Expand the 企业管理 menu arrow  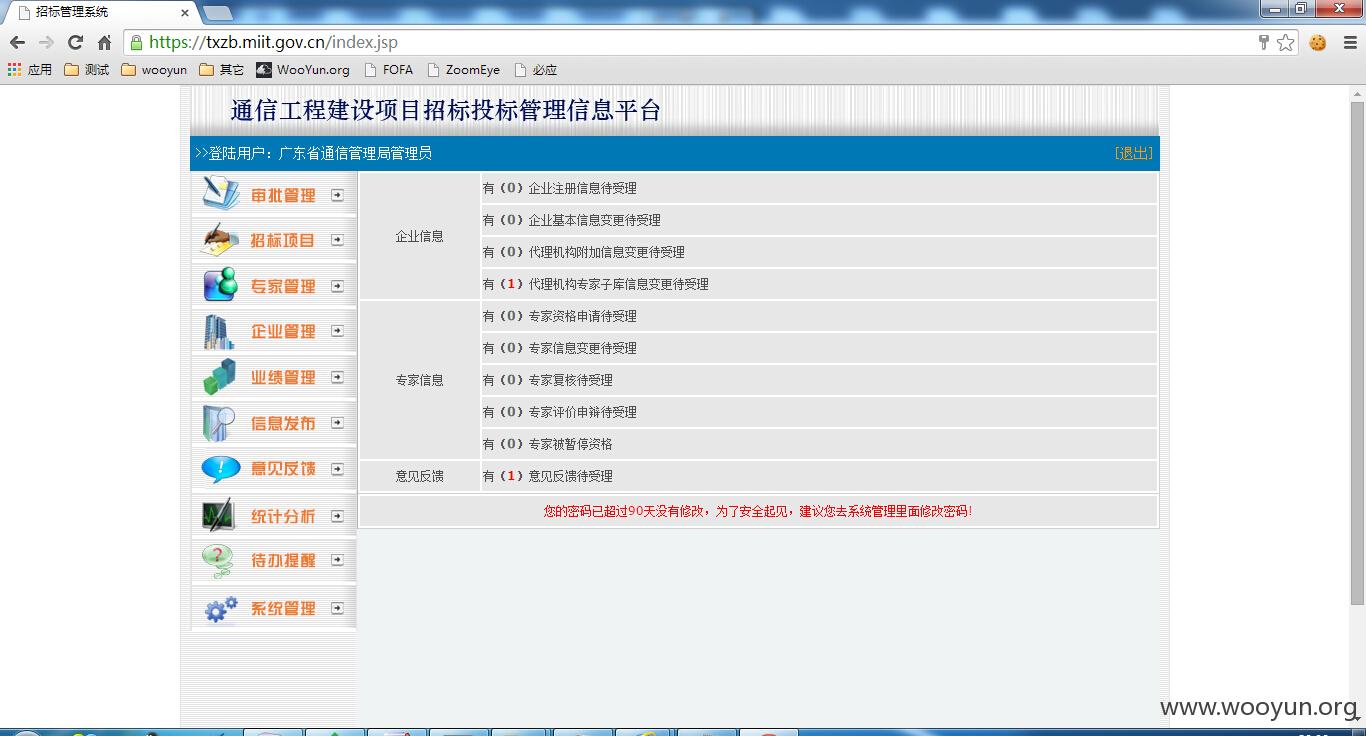coord(337,331)
